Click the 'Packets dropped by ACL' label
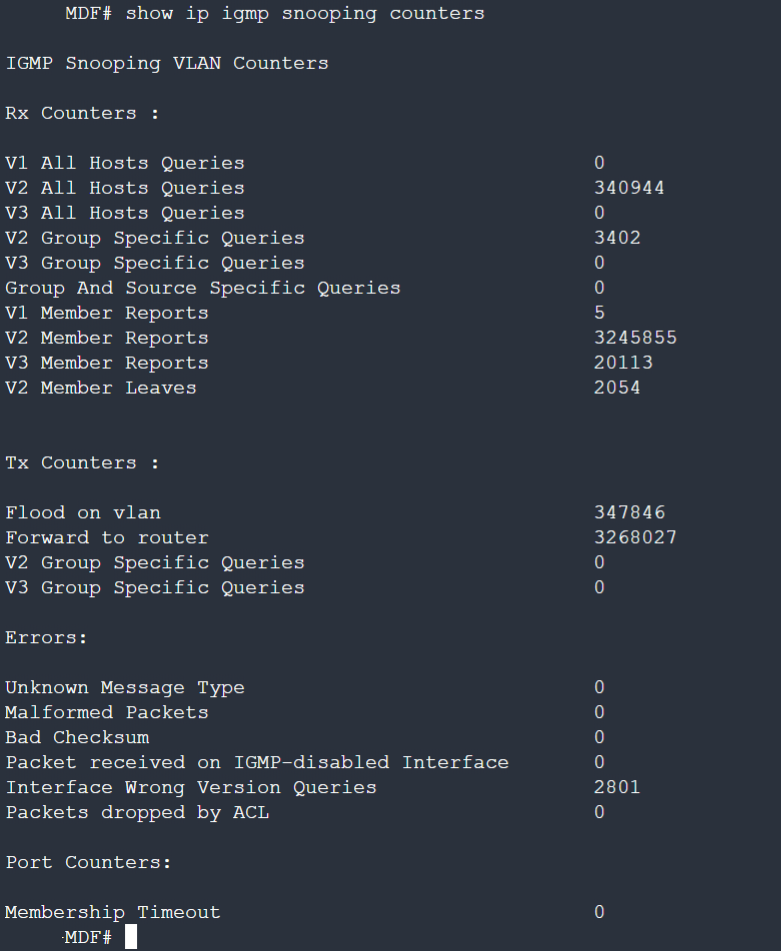The width and height of the screenshot is (781, 951). [x=137, y=813]
